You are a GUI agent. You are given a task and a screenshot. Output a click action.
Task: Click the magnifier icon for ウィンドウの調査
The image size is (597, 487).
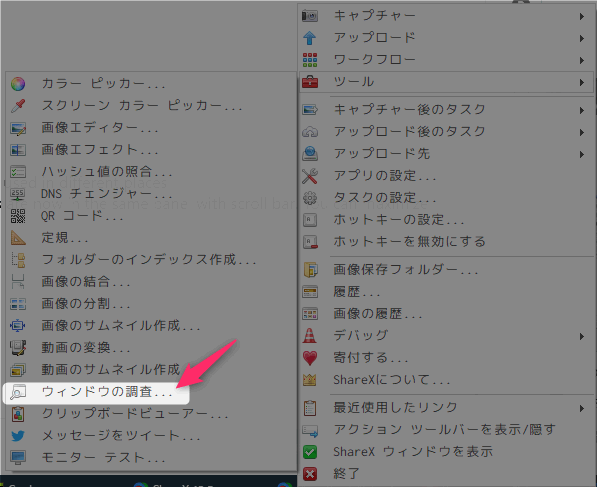[18, 392]
